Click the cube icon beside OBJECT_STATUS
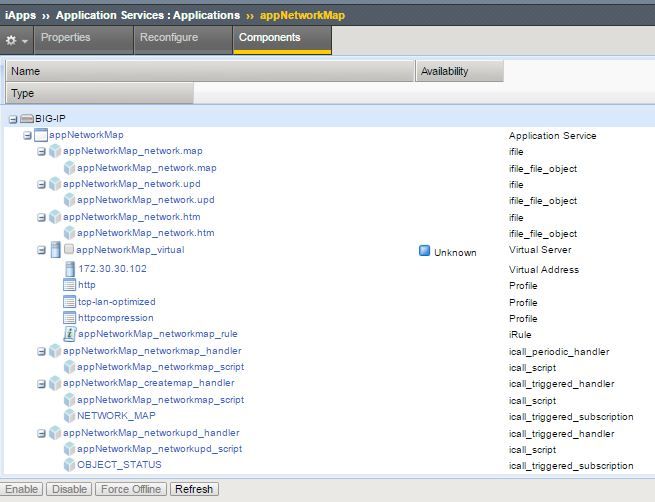Viewport: 655px width, 502px height. click(x=70, y=465)
